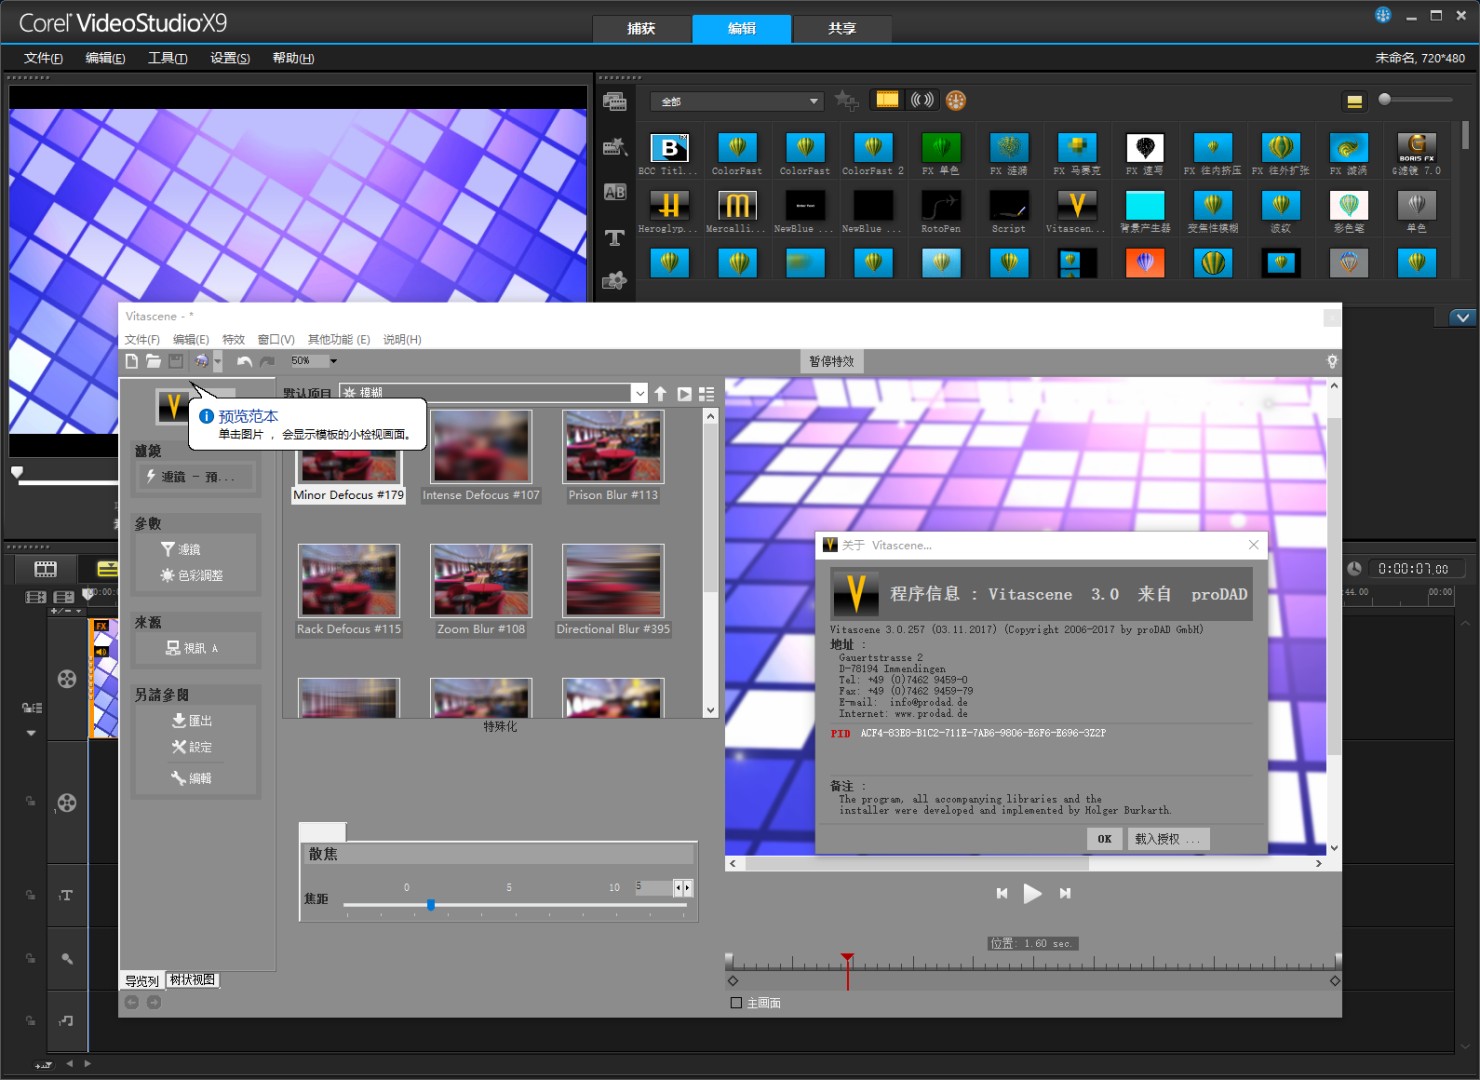
Task: Click the new document icon in Vitascene
Action: (132, 361)
